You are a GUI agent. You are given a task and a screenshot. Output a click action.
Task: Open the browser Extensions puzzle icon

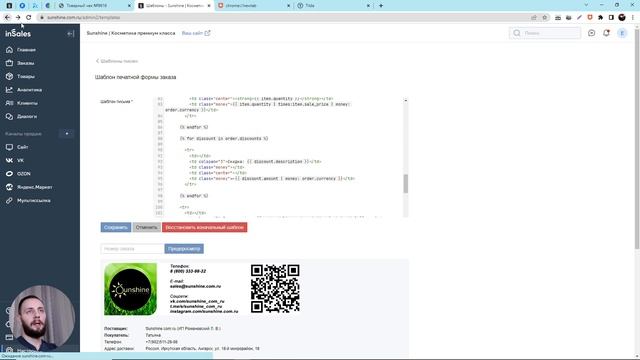pos(600,18)
